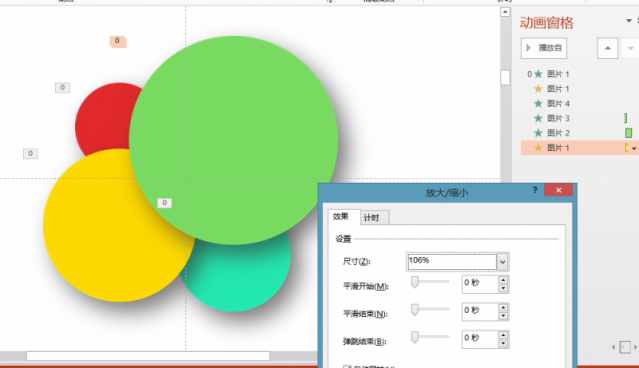Click the green timing bar of 图片 2
Image resolution: width=639 pixels, height=368 pixels.
point(628,133)
